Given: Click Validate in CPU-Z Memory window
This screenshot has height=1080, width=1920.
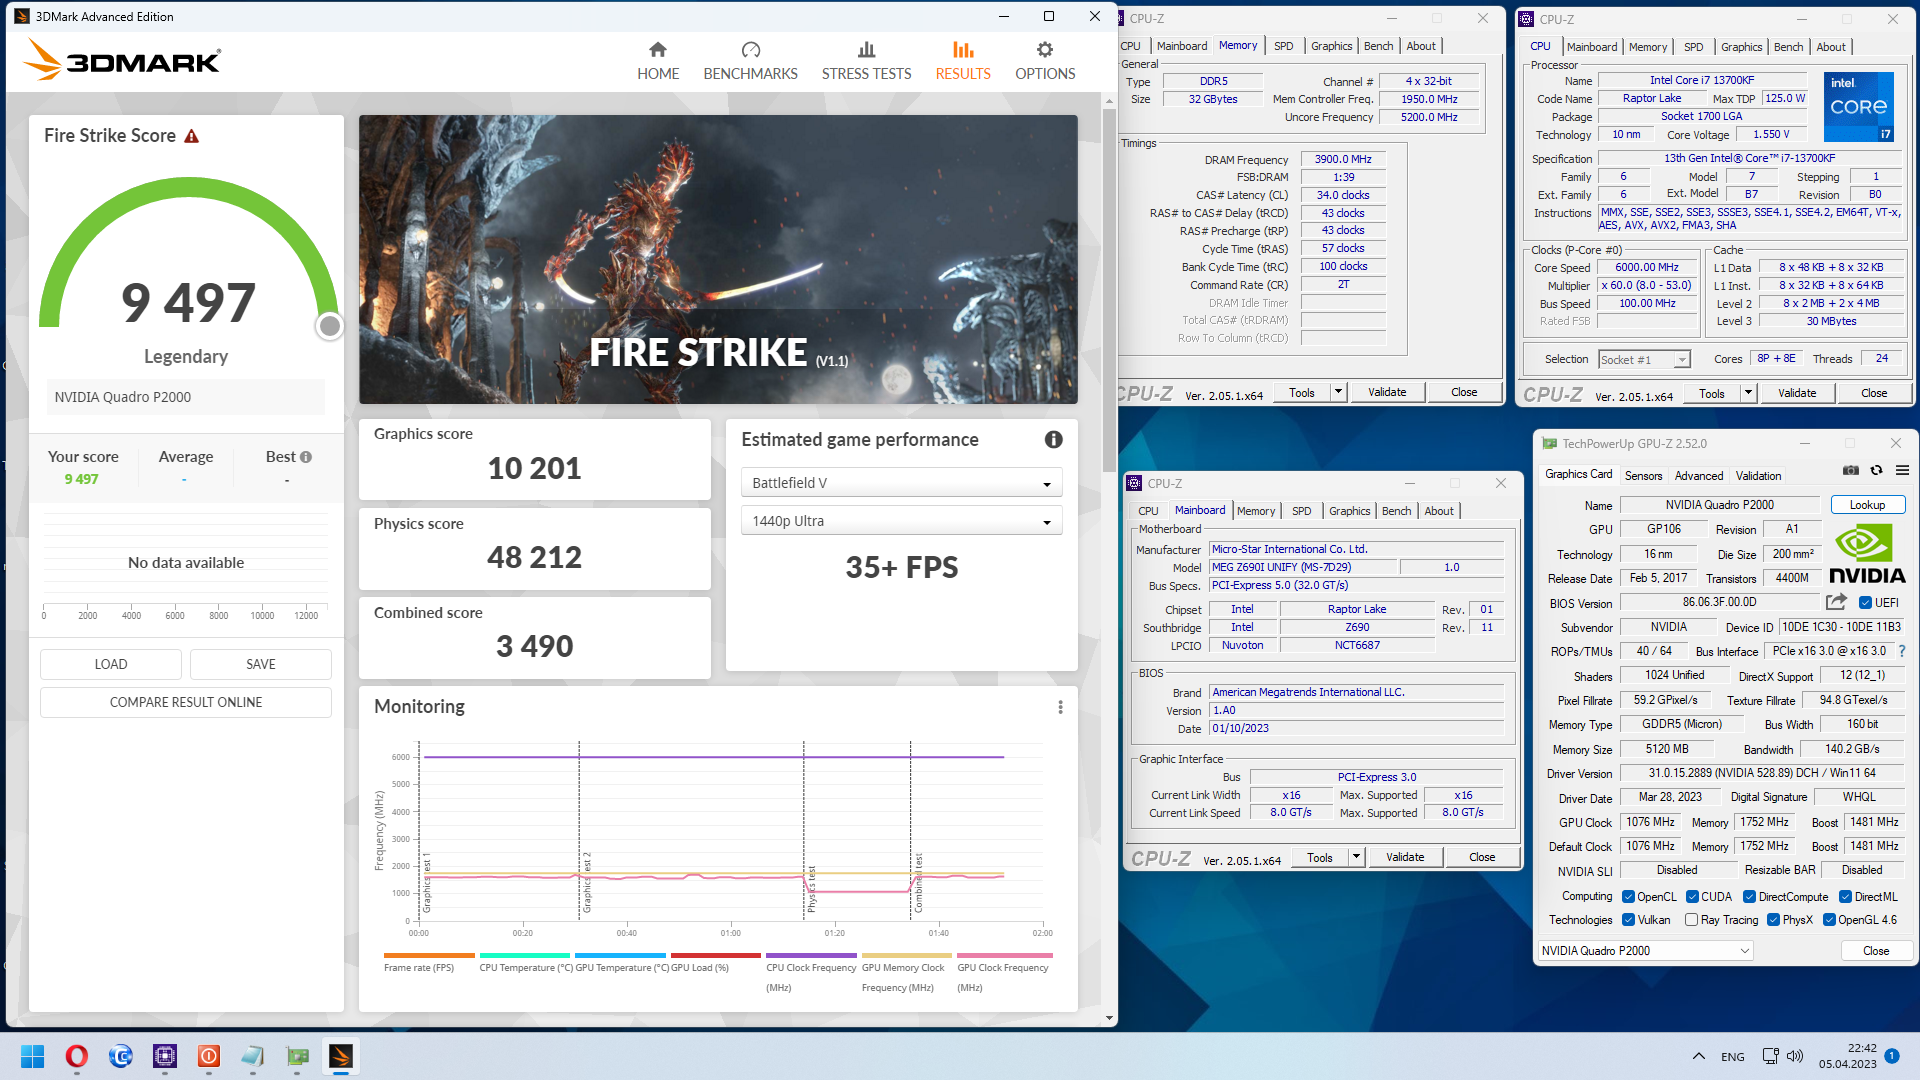Looking at the screenshot, I should pyautogui.click(x=1387, y=392).
